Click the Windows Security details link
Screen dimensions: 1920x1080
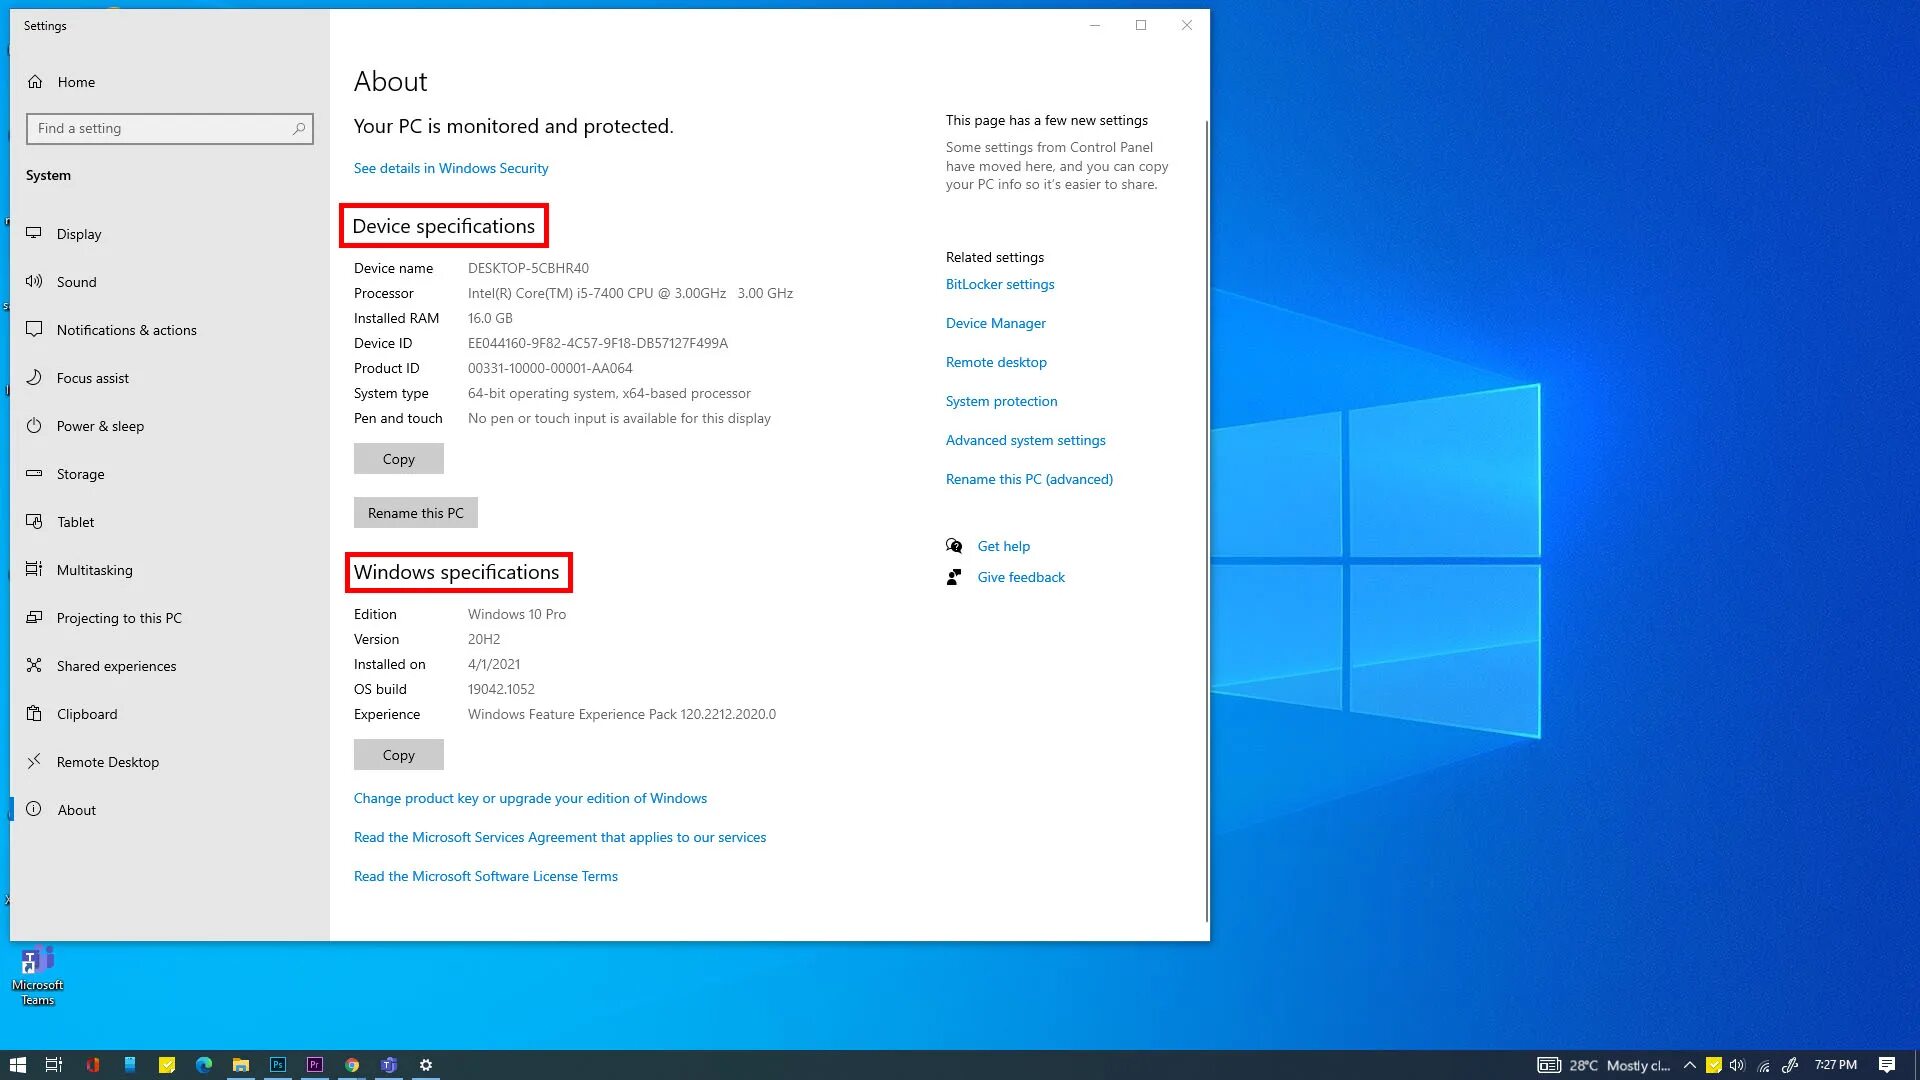coord(451,167)
